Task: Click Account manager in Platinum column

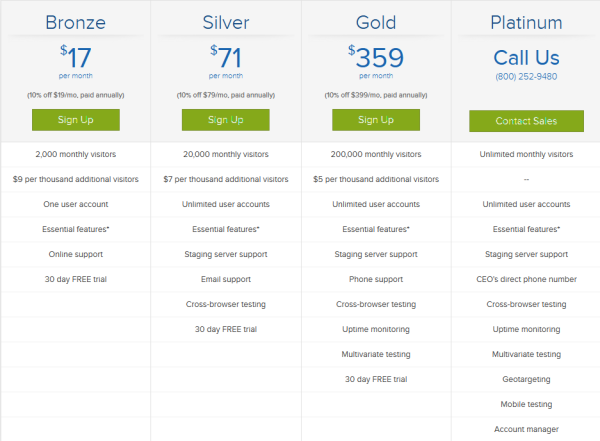Action: (527, 430)
